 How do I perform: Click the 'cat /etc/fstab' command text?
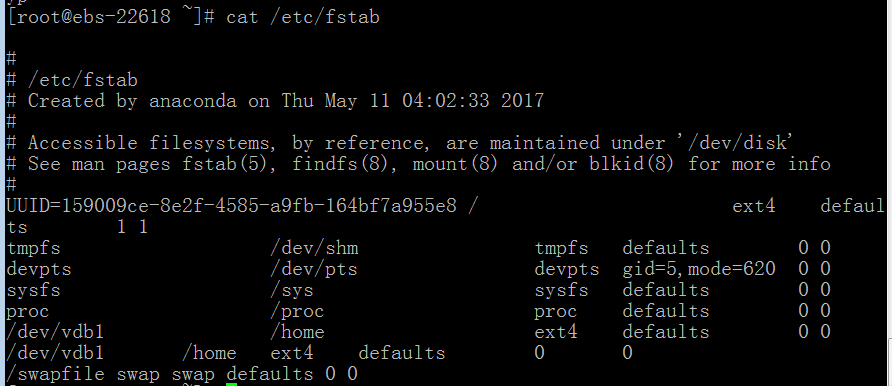303,17
